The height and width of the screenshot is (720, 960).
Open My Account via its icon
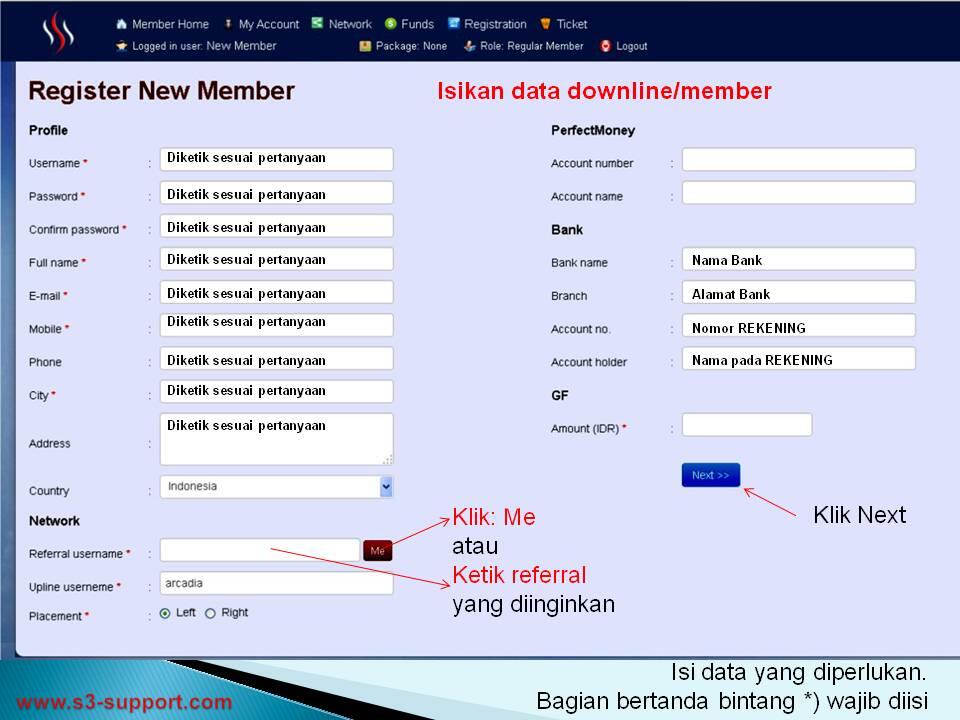[230, 24]
